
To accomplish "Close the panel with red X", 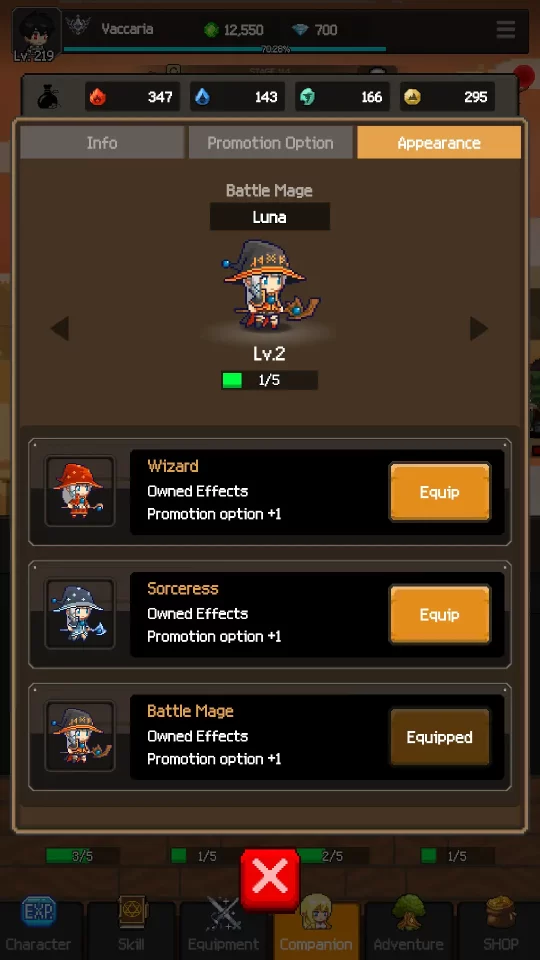I will (x=269, y=880).
